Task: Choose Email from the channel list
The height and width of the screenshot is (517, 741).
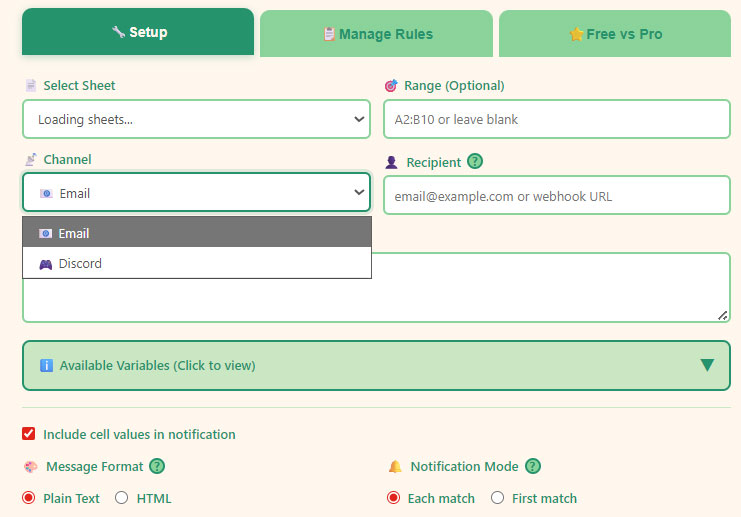Action: pos(197,232)
